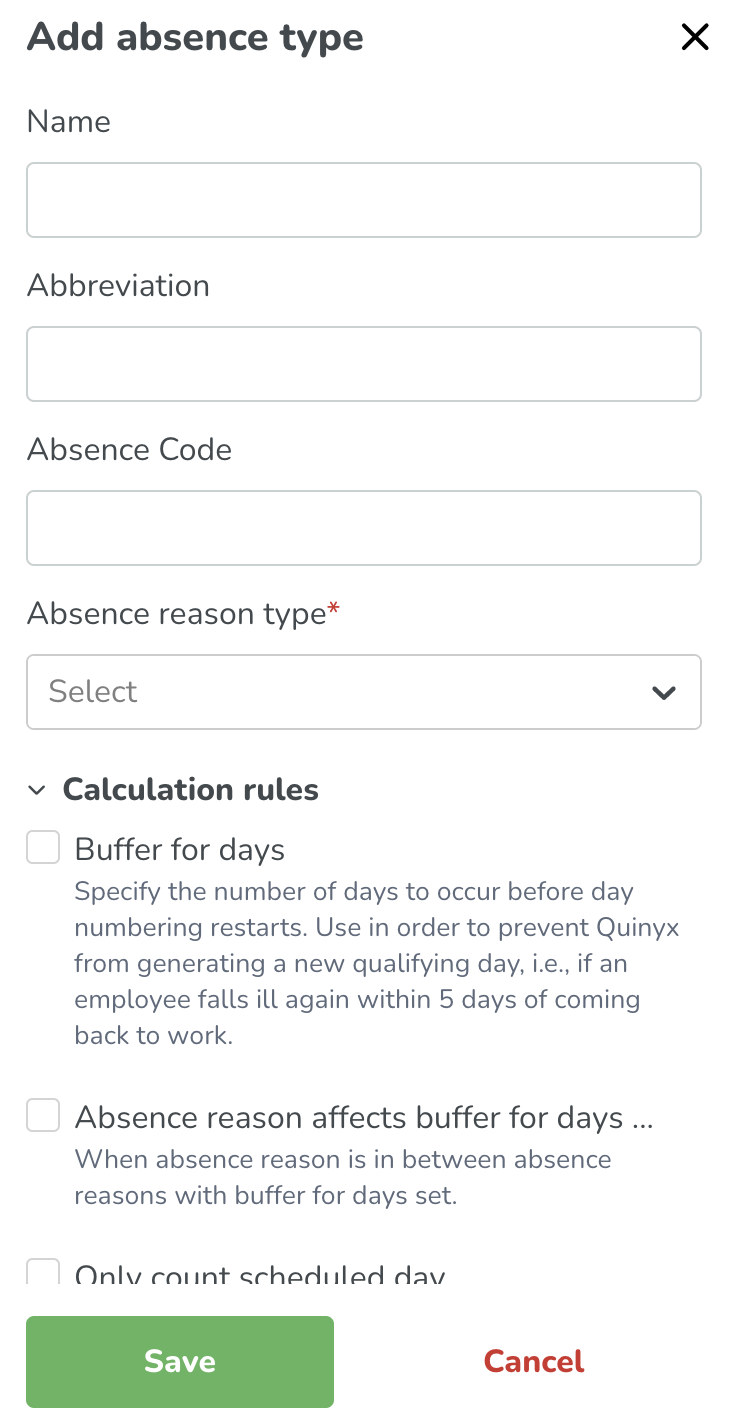Click the Buffer for days label text
Image resolution: width=730 pixels, height=1418 pixels.
180,849
